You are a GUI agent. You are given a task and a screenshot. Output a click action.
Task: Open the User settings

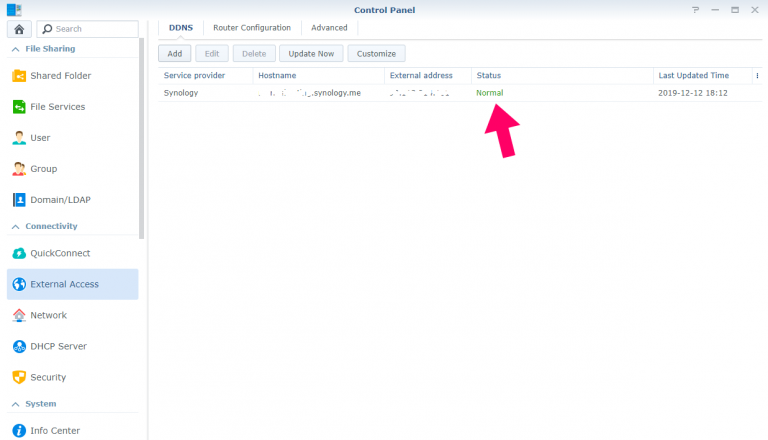coord(40,138)
